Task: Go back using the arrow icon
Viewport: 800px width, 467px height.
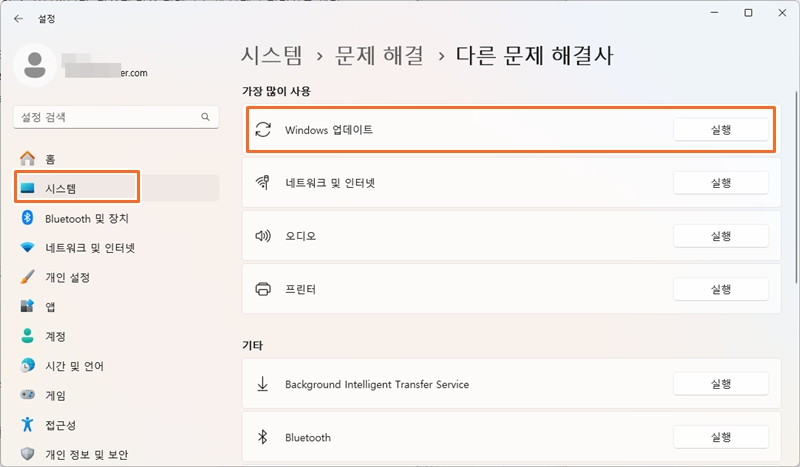Action: point(18,19)
